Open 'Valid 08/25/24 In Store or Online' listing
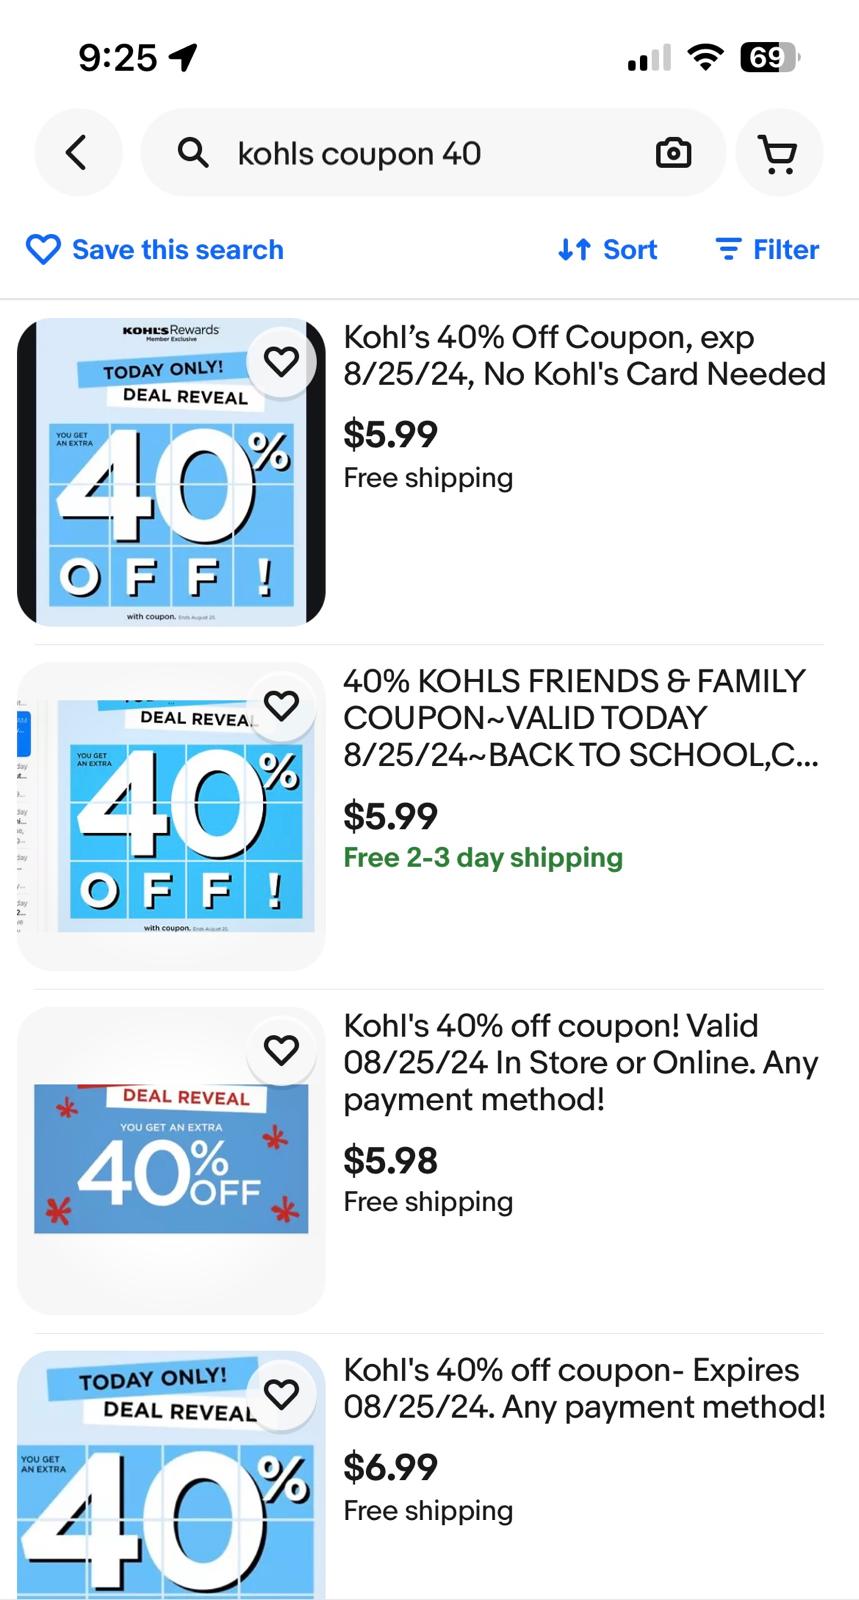This screenshot has width=859, height=1600. [580, 1062]
